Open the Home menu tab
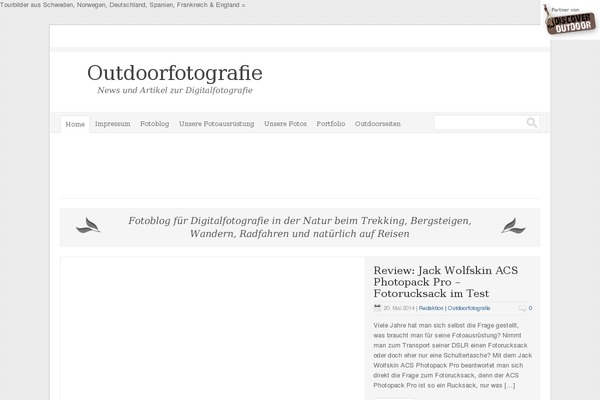Screen dimensions: 600x400 pyautogui.click(x=75, y=124)
